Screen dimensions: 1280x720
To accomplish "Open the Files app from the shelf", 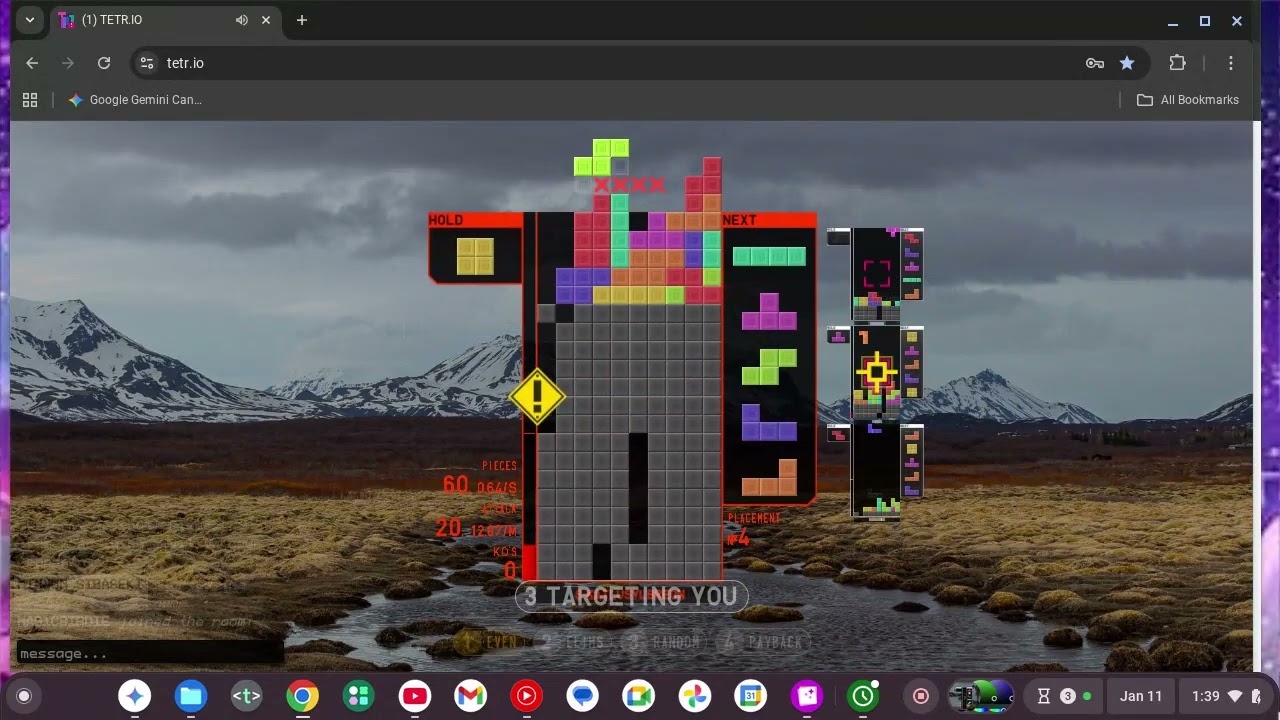I will pyautogui.click(x=191, y=696).
